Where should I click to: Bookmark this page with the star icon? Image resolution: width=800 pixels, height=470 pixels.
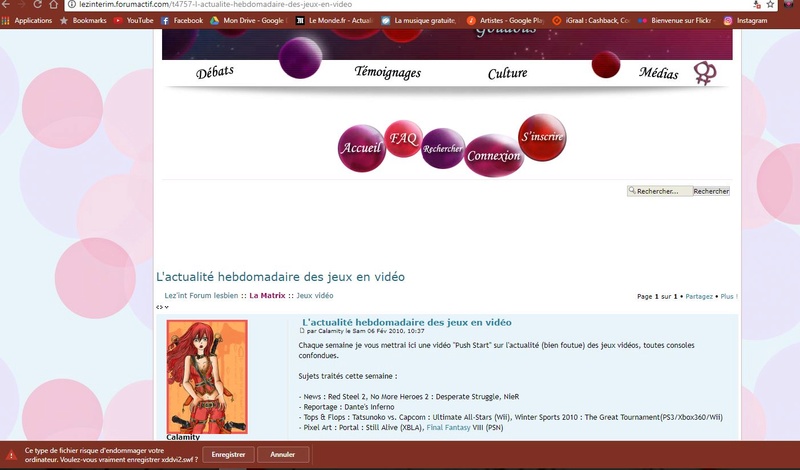pos(770,4)
